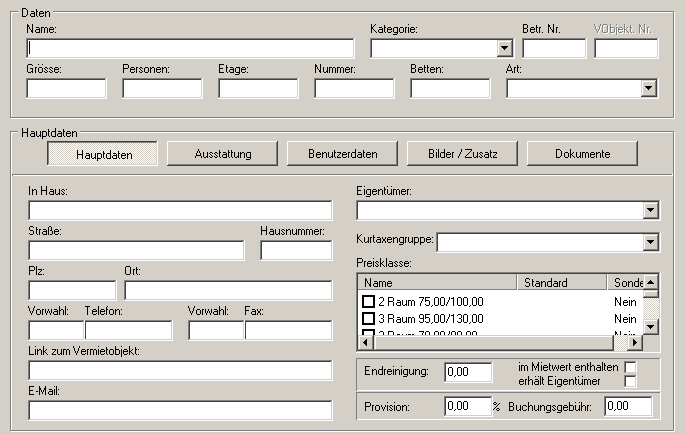Expand the Art dropdown list
The height and width of the screenshot is (434, 685).
[x=648, y=89]
